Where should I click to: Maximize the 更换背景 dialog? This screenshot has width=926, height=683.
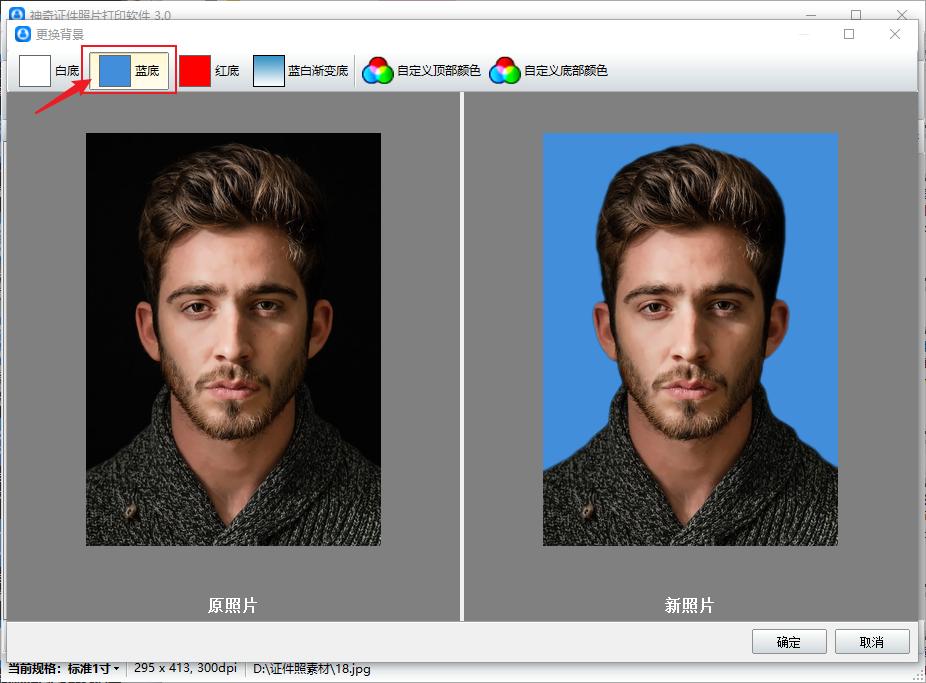click(849, 34)
